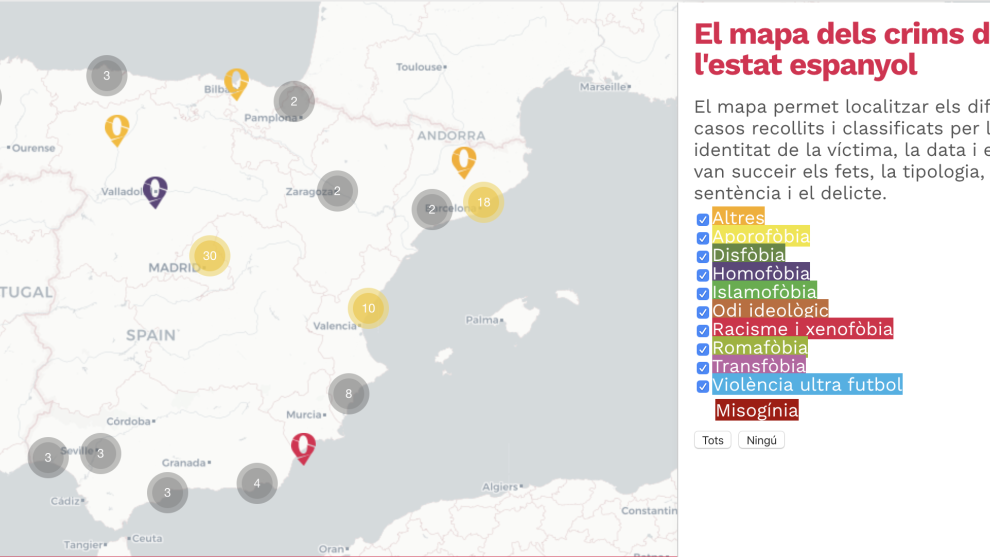Expand the grey cluster at Zaragoza

[338, 192]
